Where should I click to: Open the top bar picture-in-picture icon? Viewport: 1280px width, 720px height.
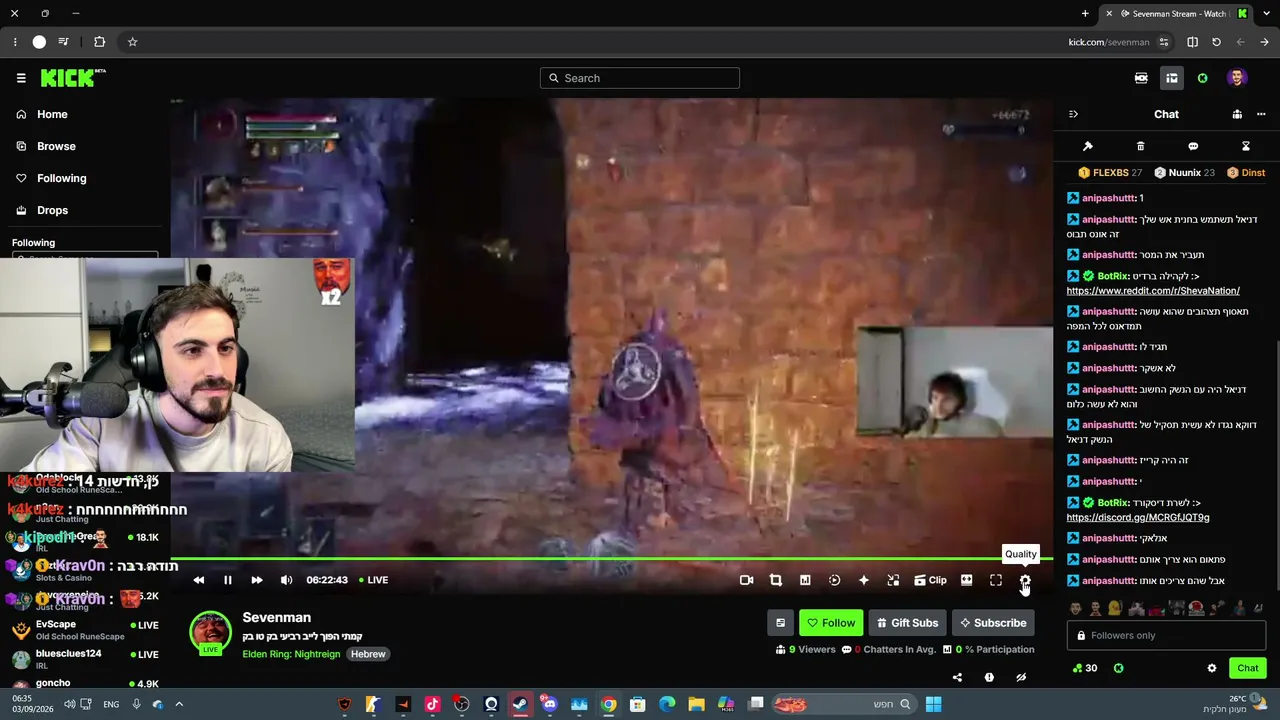[1141, 78]
